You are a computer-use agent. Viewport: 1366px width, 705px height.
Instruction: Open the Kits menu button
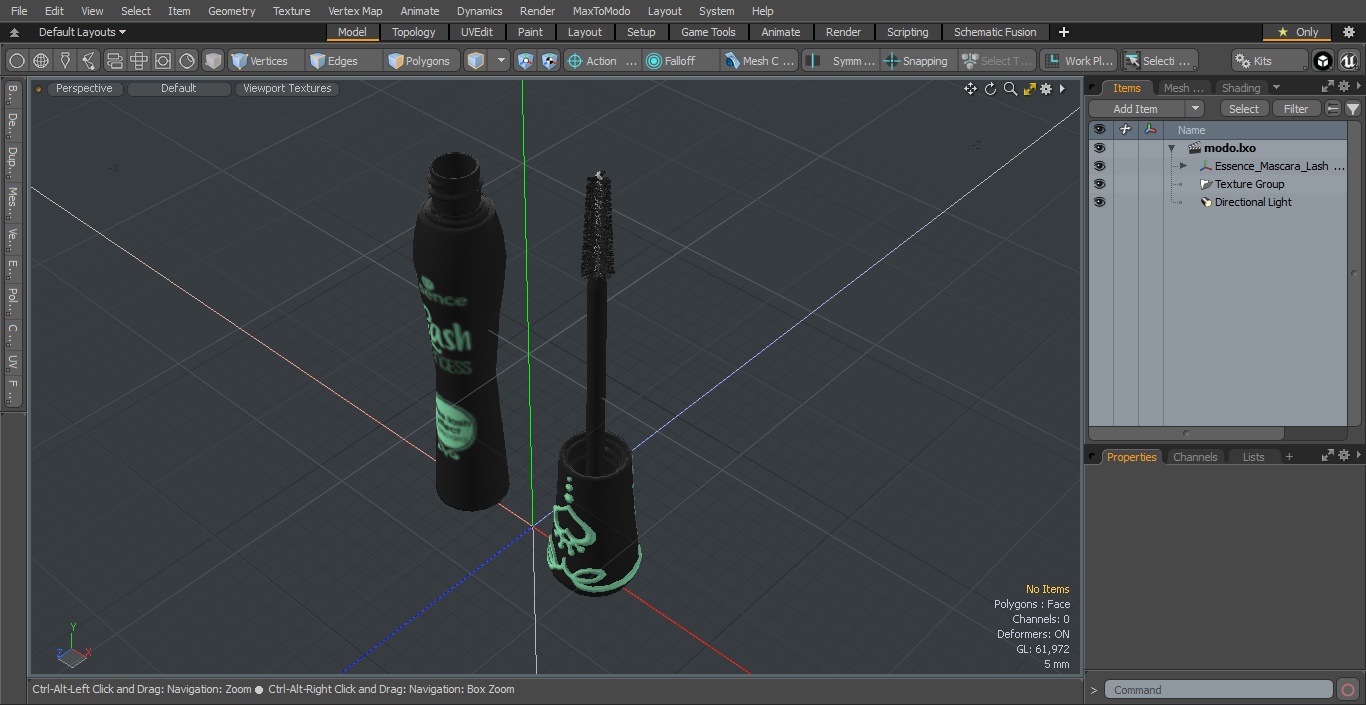coord(1269,61)
